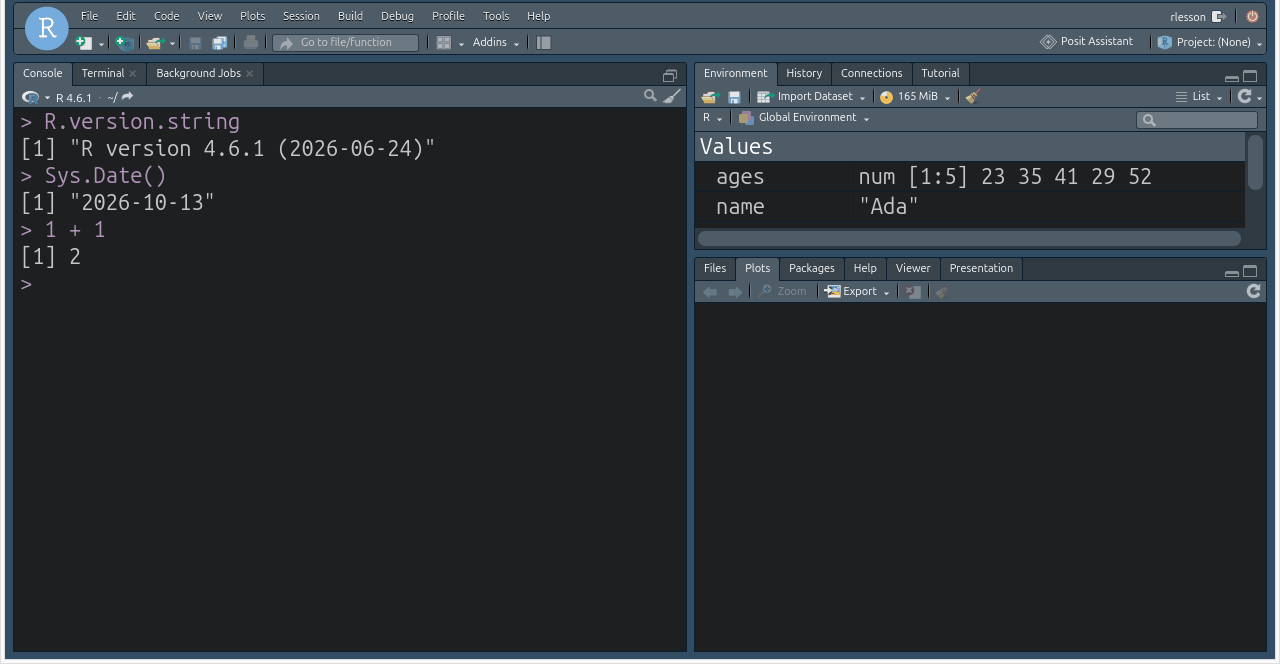1280x664 pixels.
Task: Open the Tools menu
Action: [x=496, y=16]
